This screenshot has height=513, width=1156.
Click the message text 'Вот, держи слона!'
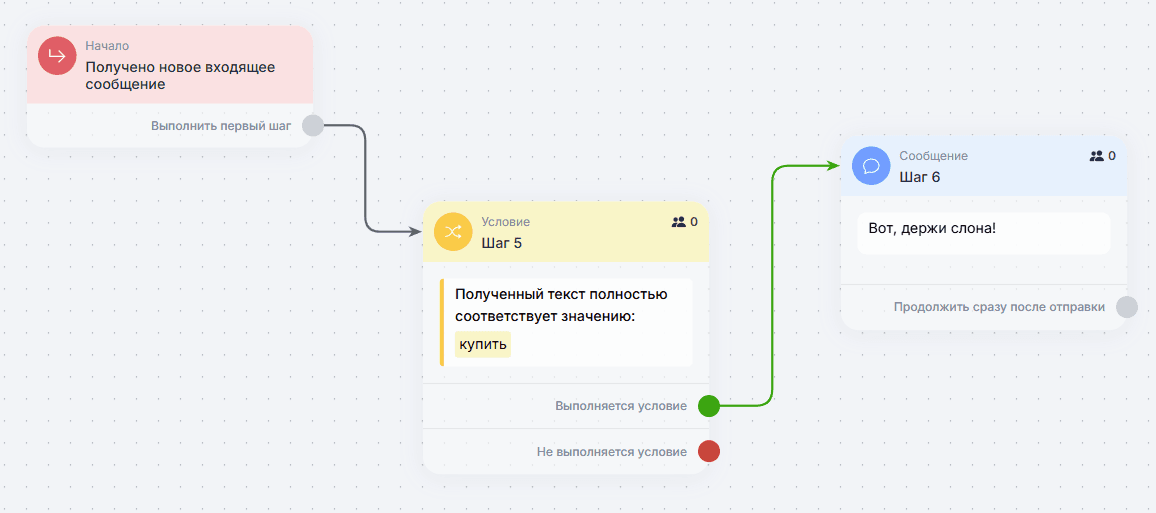(x=932, y=229)
